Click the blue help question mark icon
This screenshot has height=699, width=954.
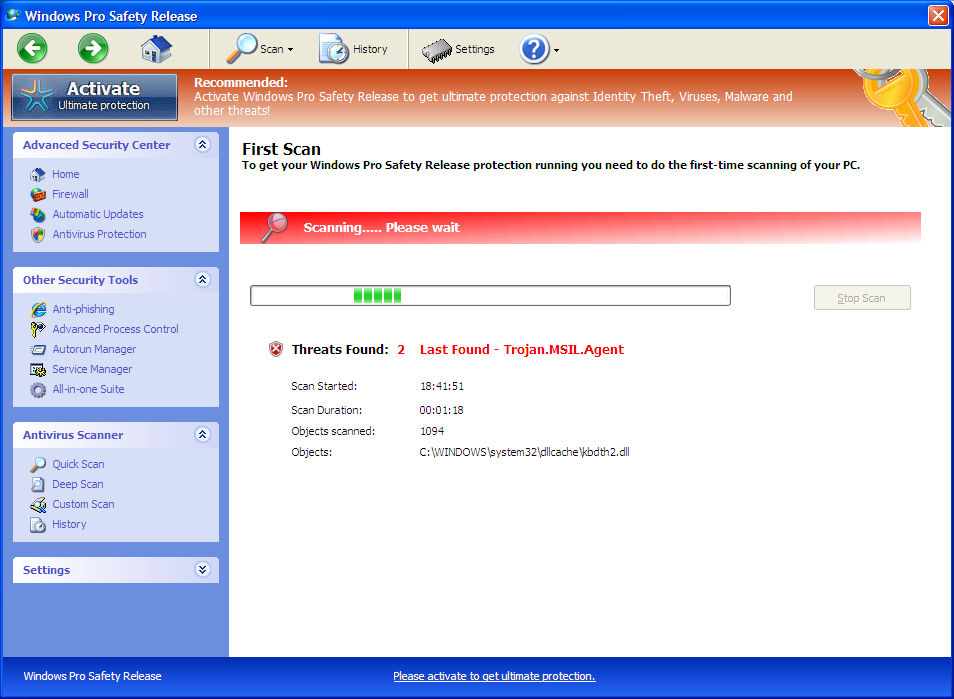534,49
